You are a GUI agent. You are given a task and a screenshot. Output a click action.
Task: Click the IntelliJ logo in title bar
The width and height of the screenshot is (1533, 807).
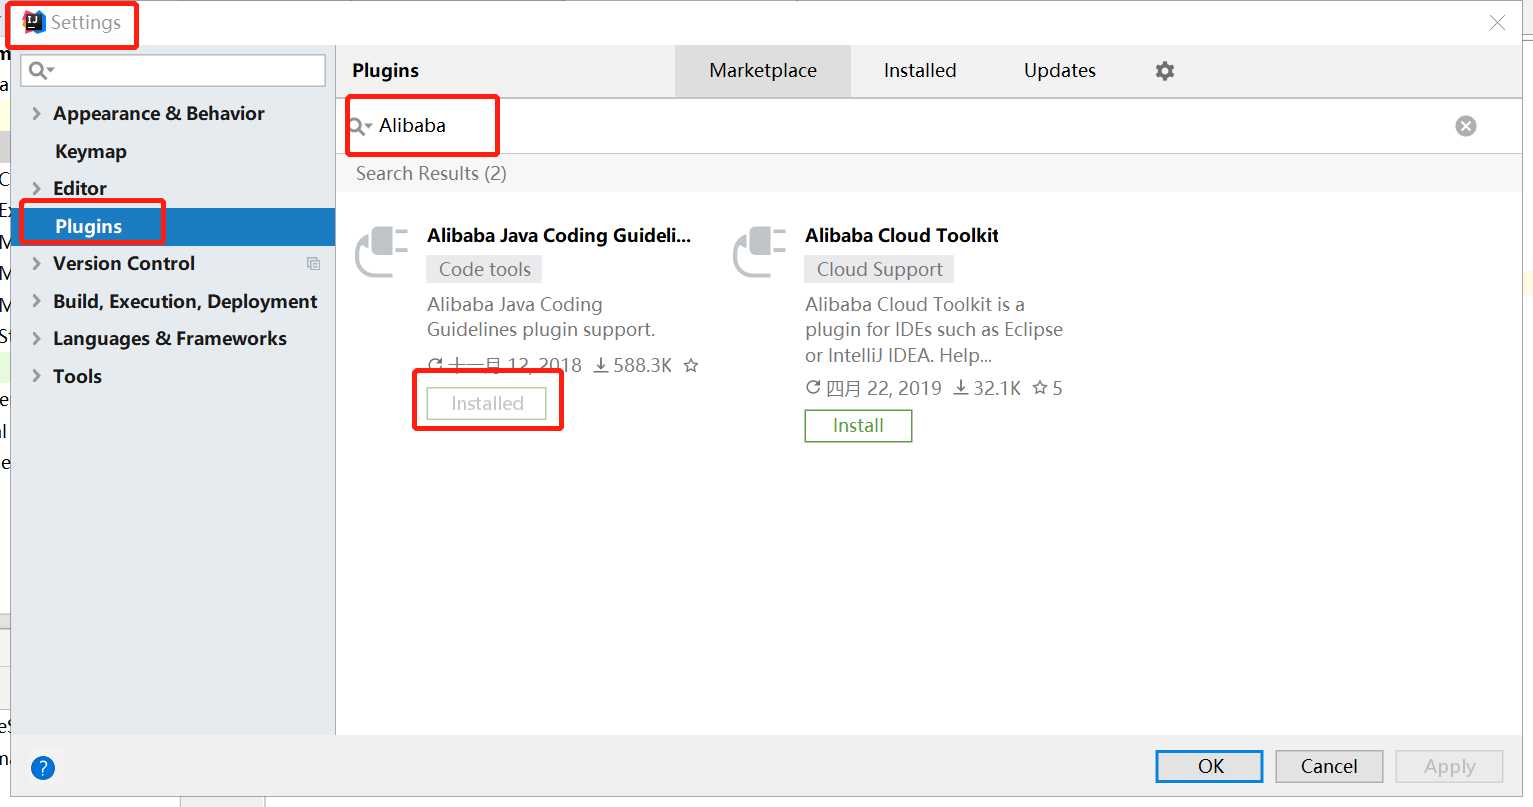tap(34, 22)
